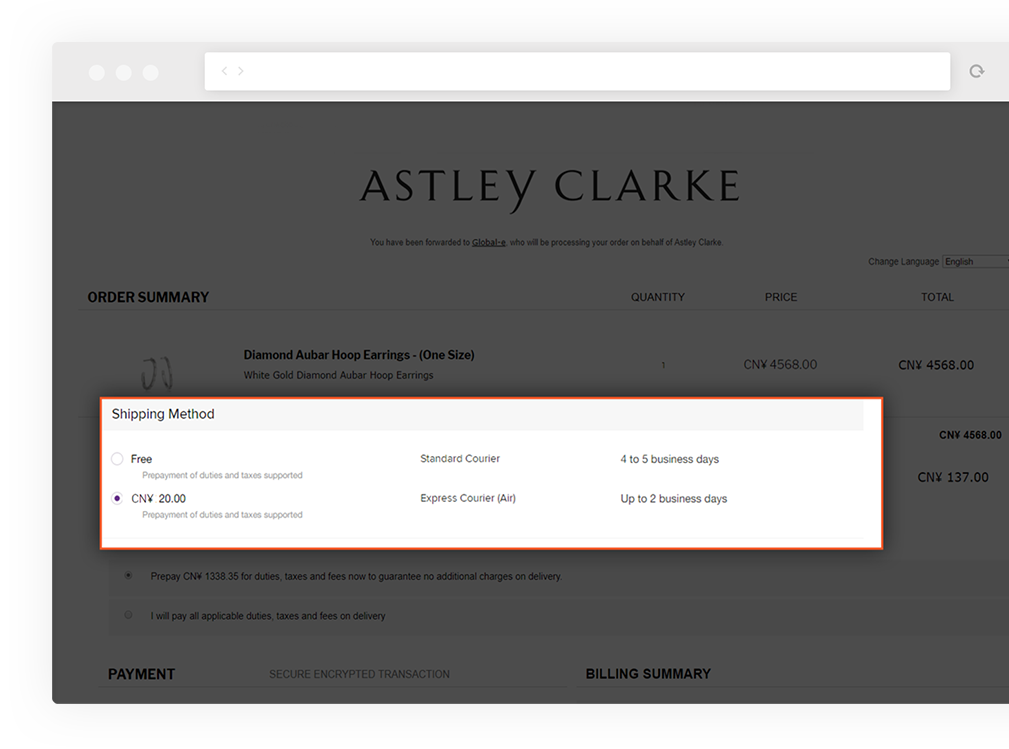Screen dimensions: 1009x749
Task: Click 'Up to 2 business days' text
Action: [673, 499]
